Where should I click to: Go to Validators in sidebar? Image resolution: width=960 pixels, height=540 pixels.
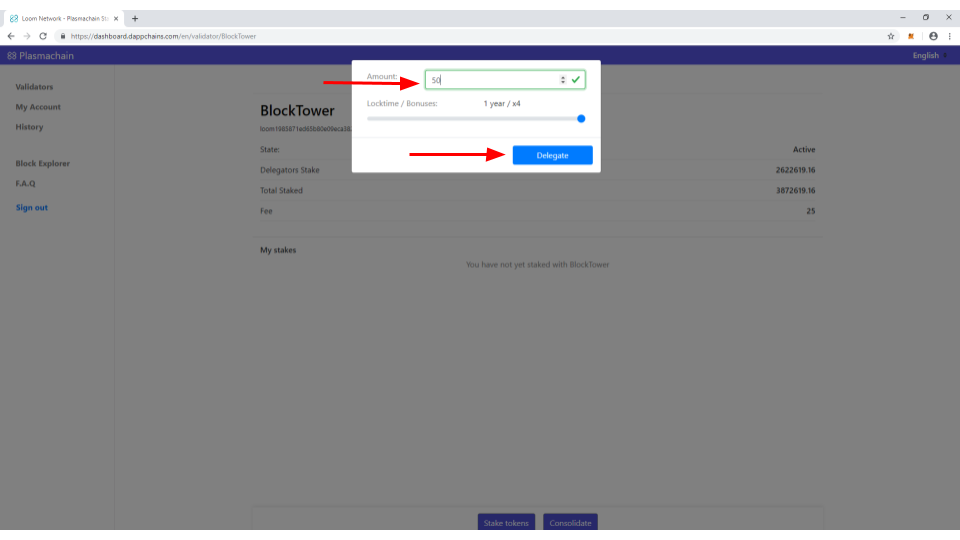(34, 87)
